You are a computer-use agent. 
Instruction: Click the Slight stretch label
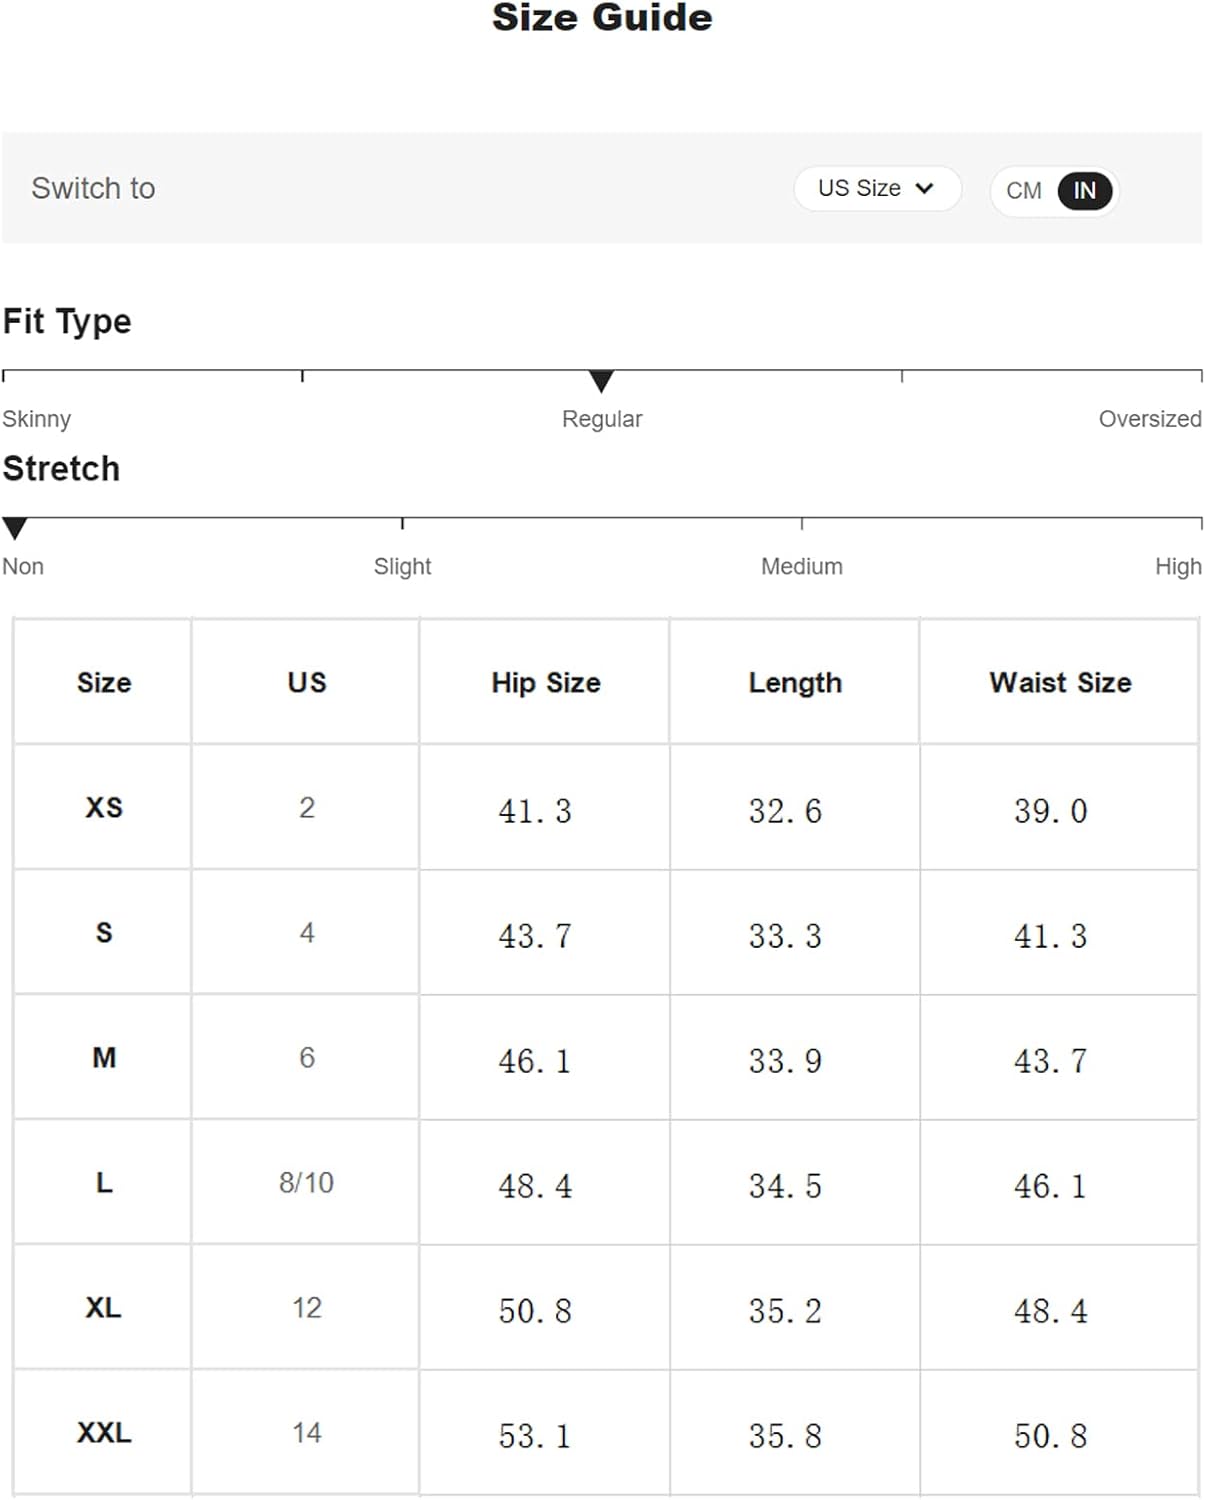click(402, 566)
